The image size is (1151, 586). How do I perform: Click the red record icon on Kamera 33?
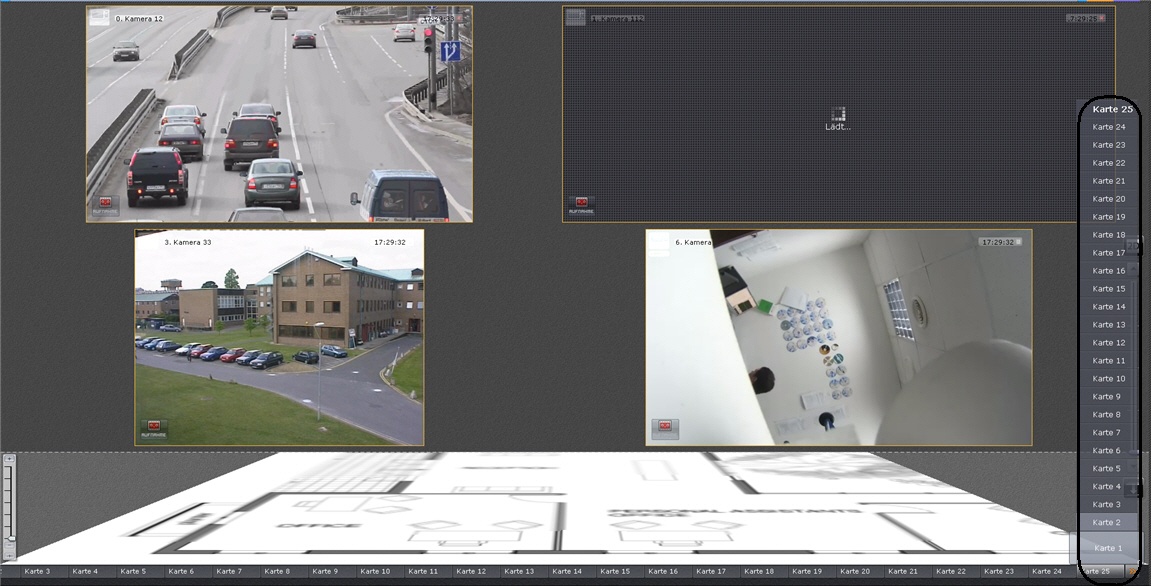pos(153,427)
